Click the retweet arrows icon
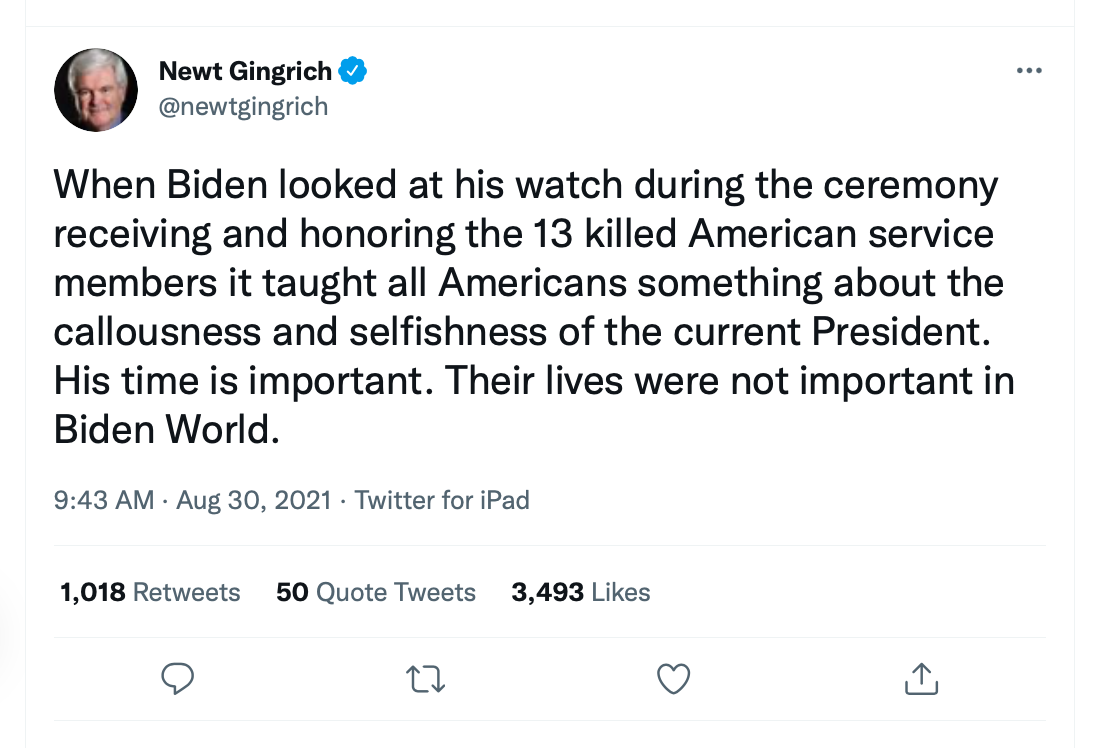This screenshot has width=1100, height=748. click(x=427, y=680)
